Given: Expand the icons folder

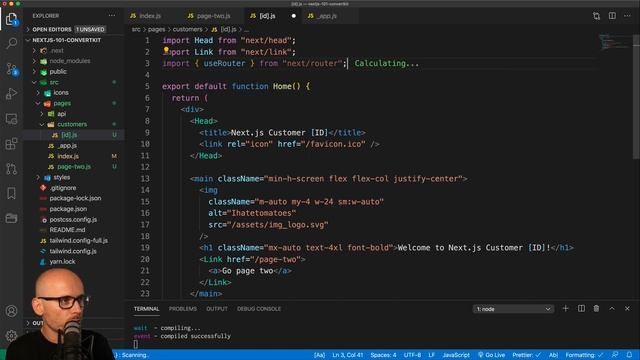Looking at the screenshot, I should point(38,93).
